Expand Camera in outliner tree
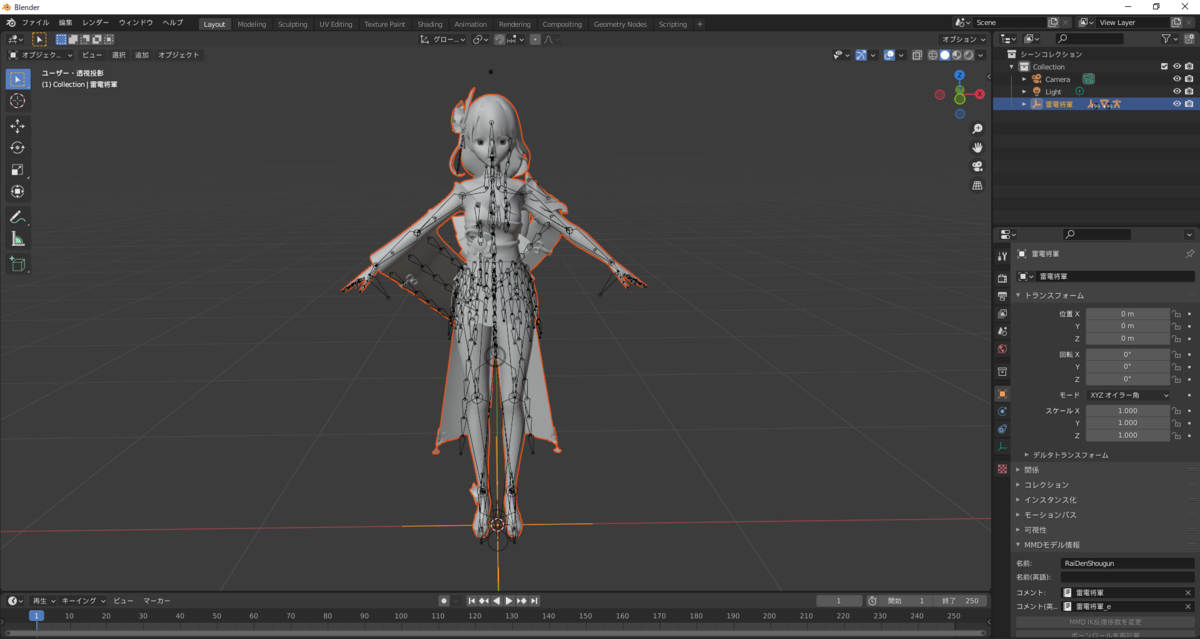The height and width of the screenshot is (639, 1200). coord(1024,79)
